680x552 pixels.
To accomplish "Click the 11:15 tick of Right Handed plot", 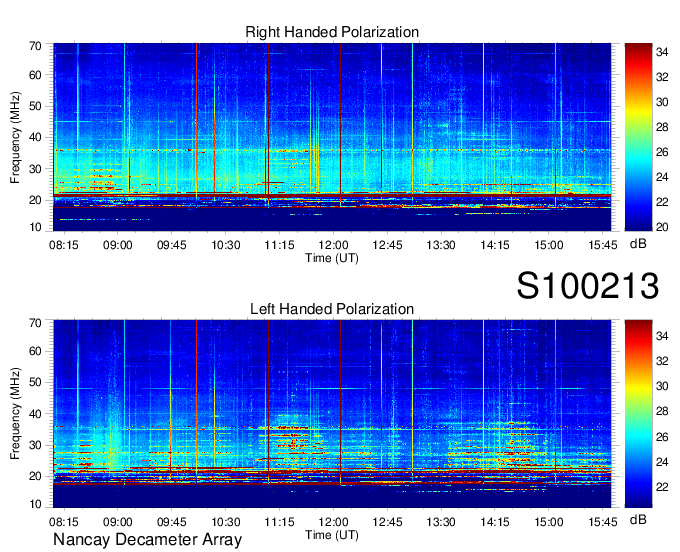I will [x=279, y=245].
